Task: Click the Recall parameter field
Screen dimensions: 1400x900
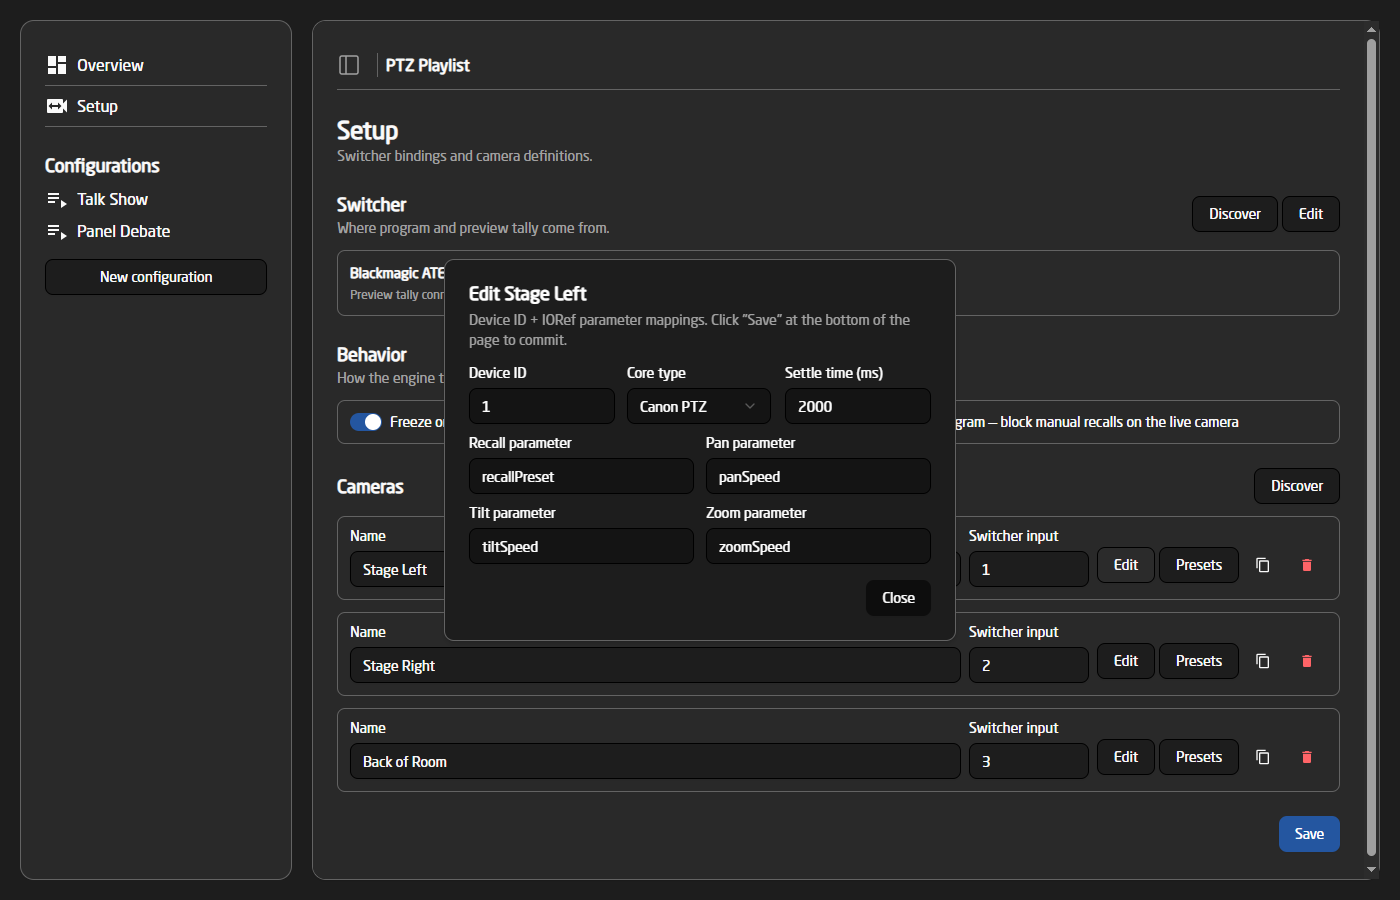Action: (581, 476)
